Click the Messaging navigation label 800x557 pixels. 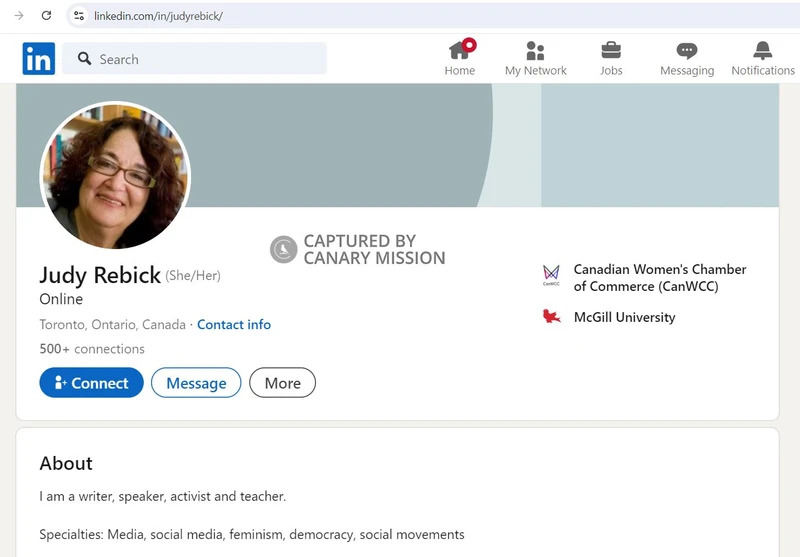point(687,70)
